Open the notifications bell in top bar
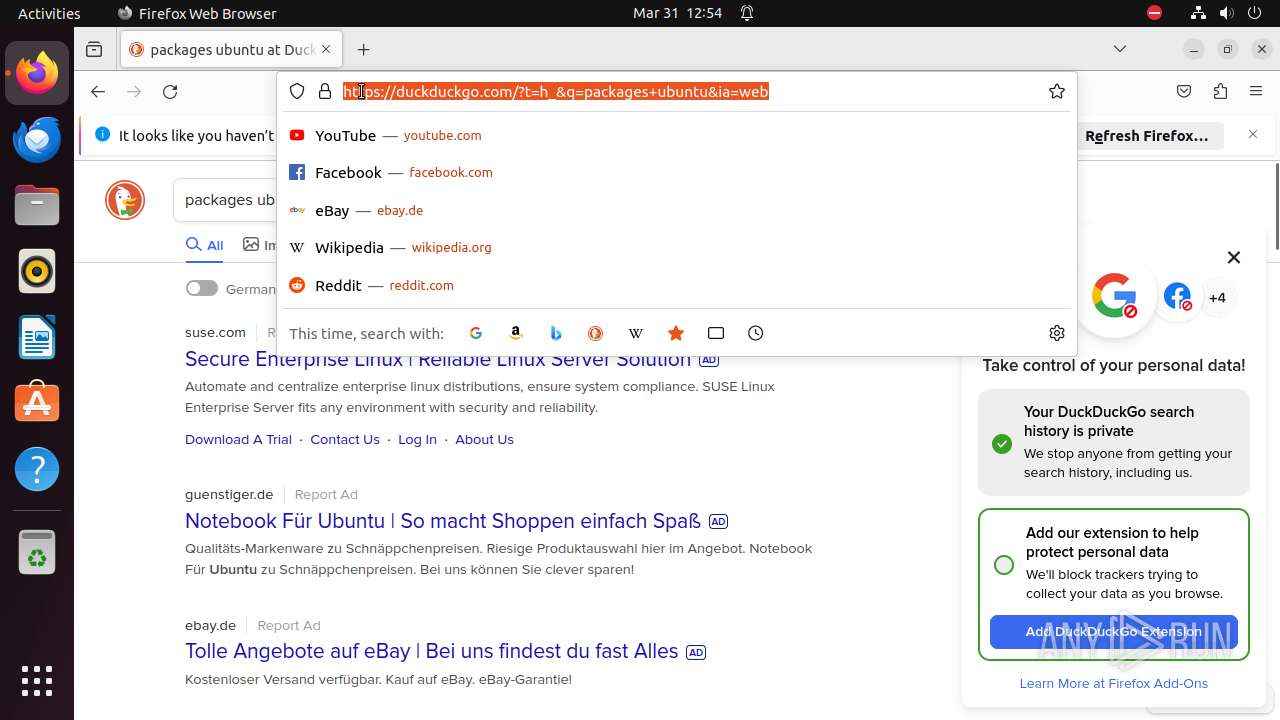This screenshot has height=720, width=1280. click(747, 13)
